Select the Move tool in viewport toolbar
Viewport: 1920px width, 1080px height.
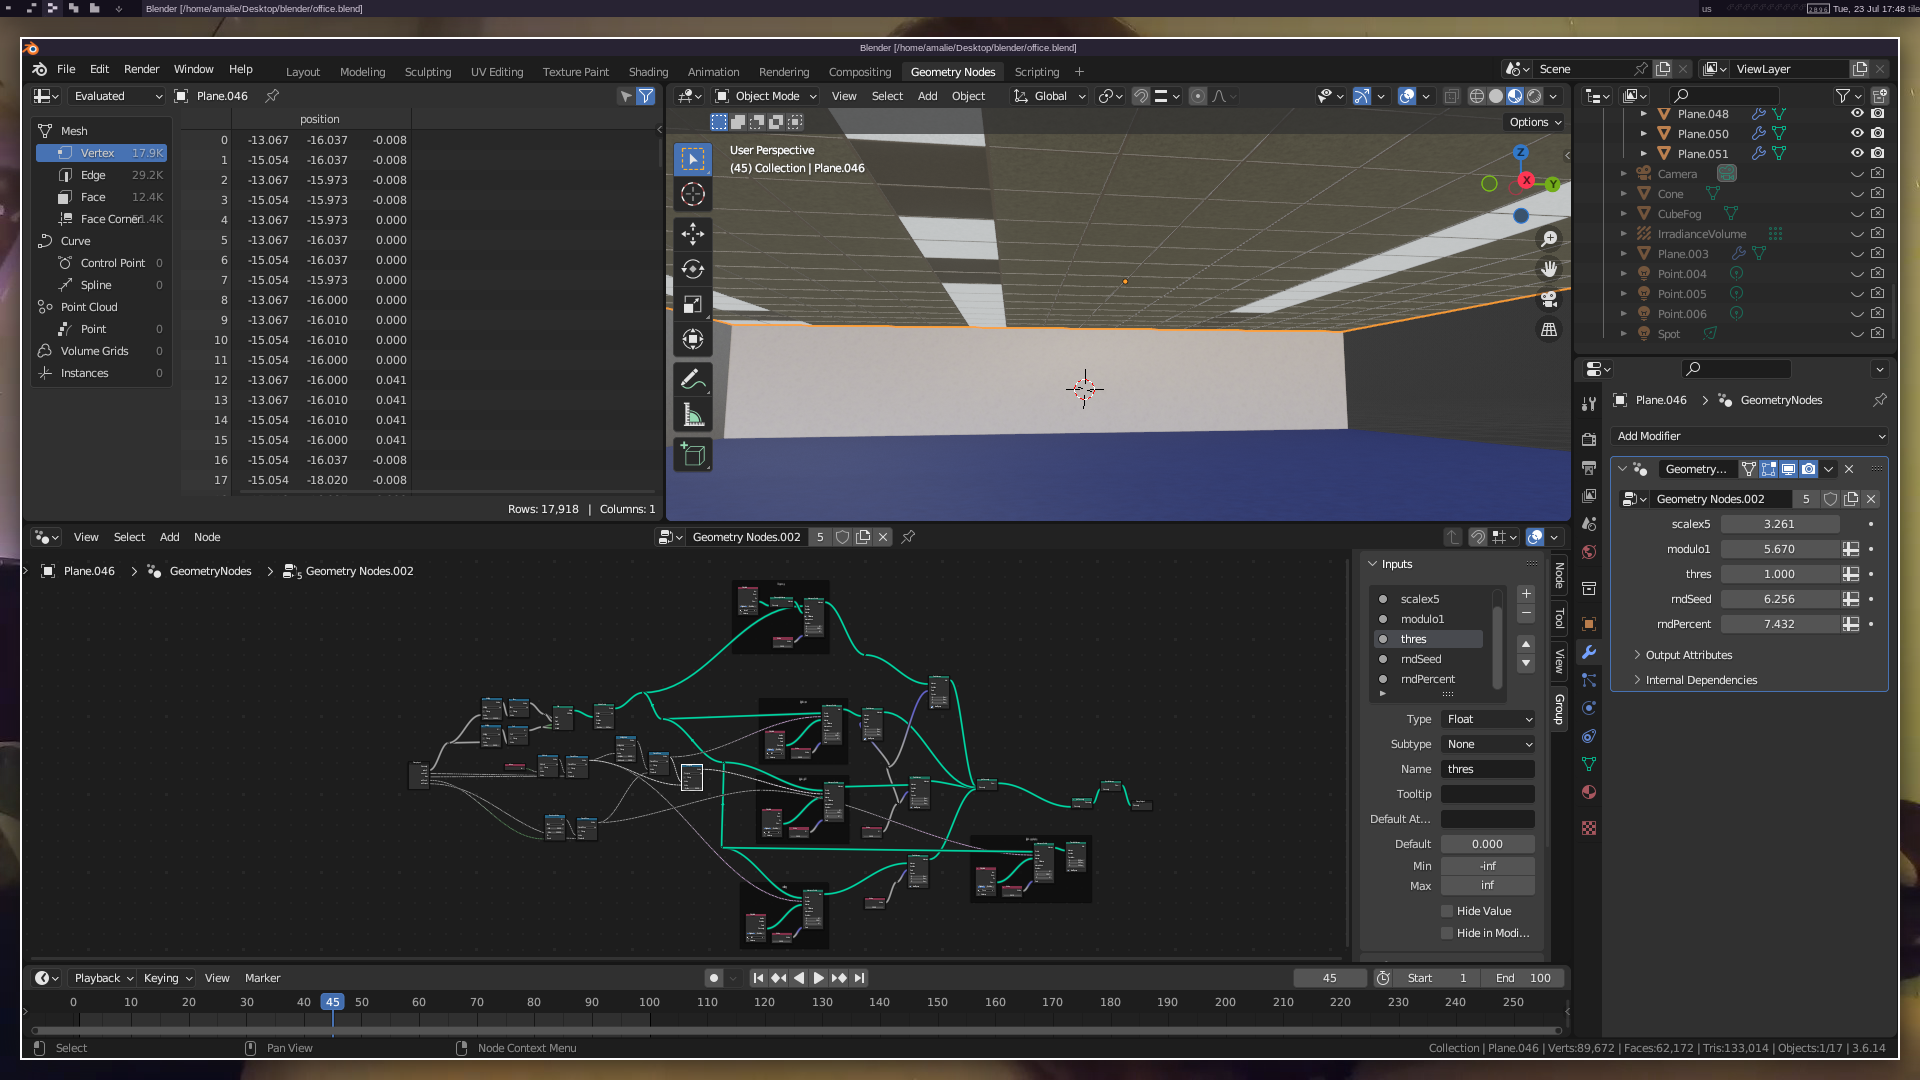(x=693, y=233)
